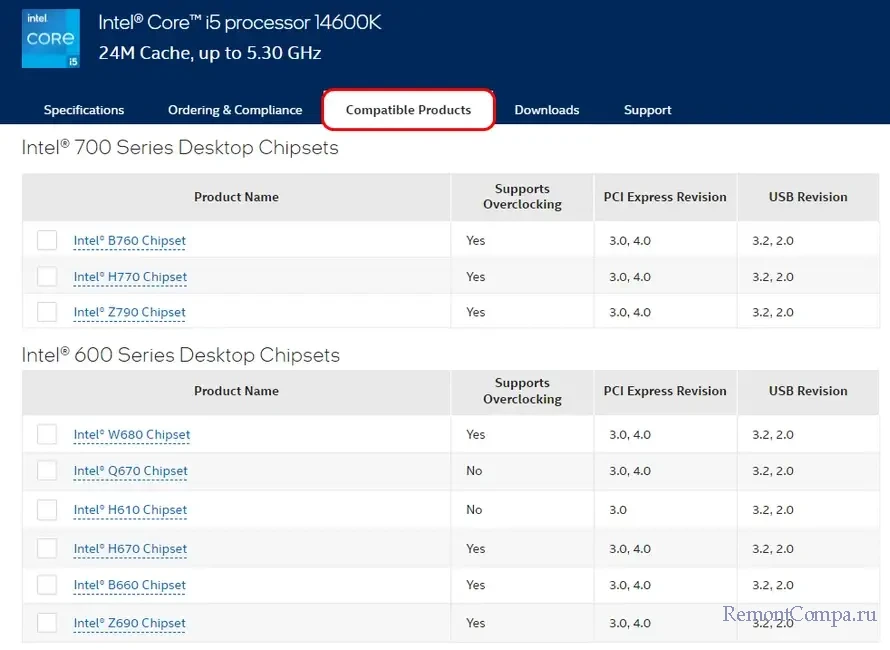
Task: Check the box for Intel B760 Chipset
Action: 47,240
